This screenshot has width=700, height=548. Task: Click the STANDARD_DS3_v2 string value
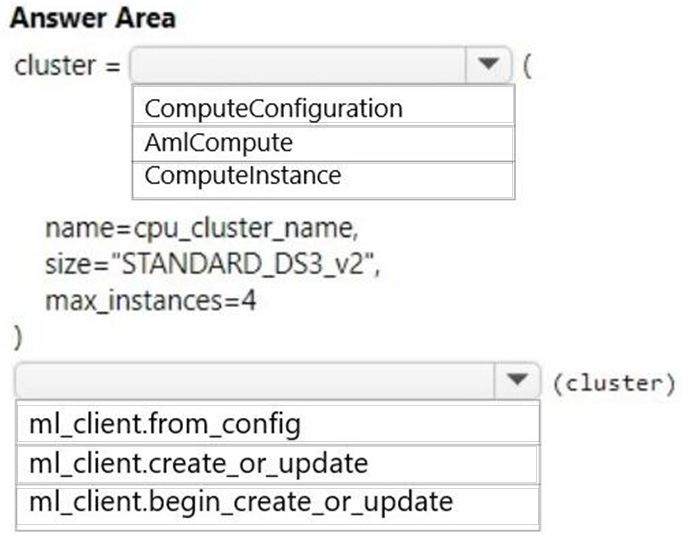[244, 264]
